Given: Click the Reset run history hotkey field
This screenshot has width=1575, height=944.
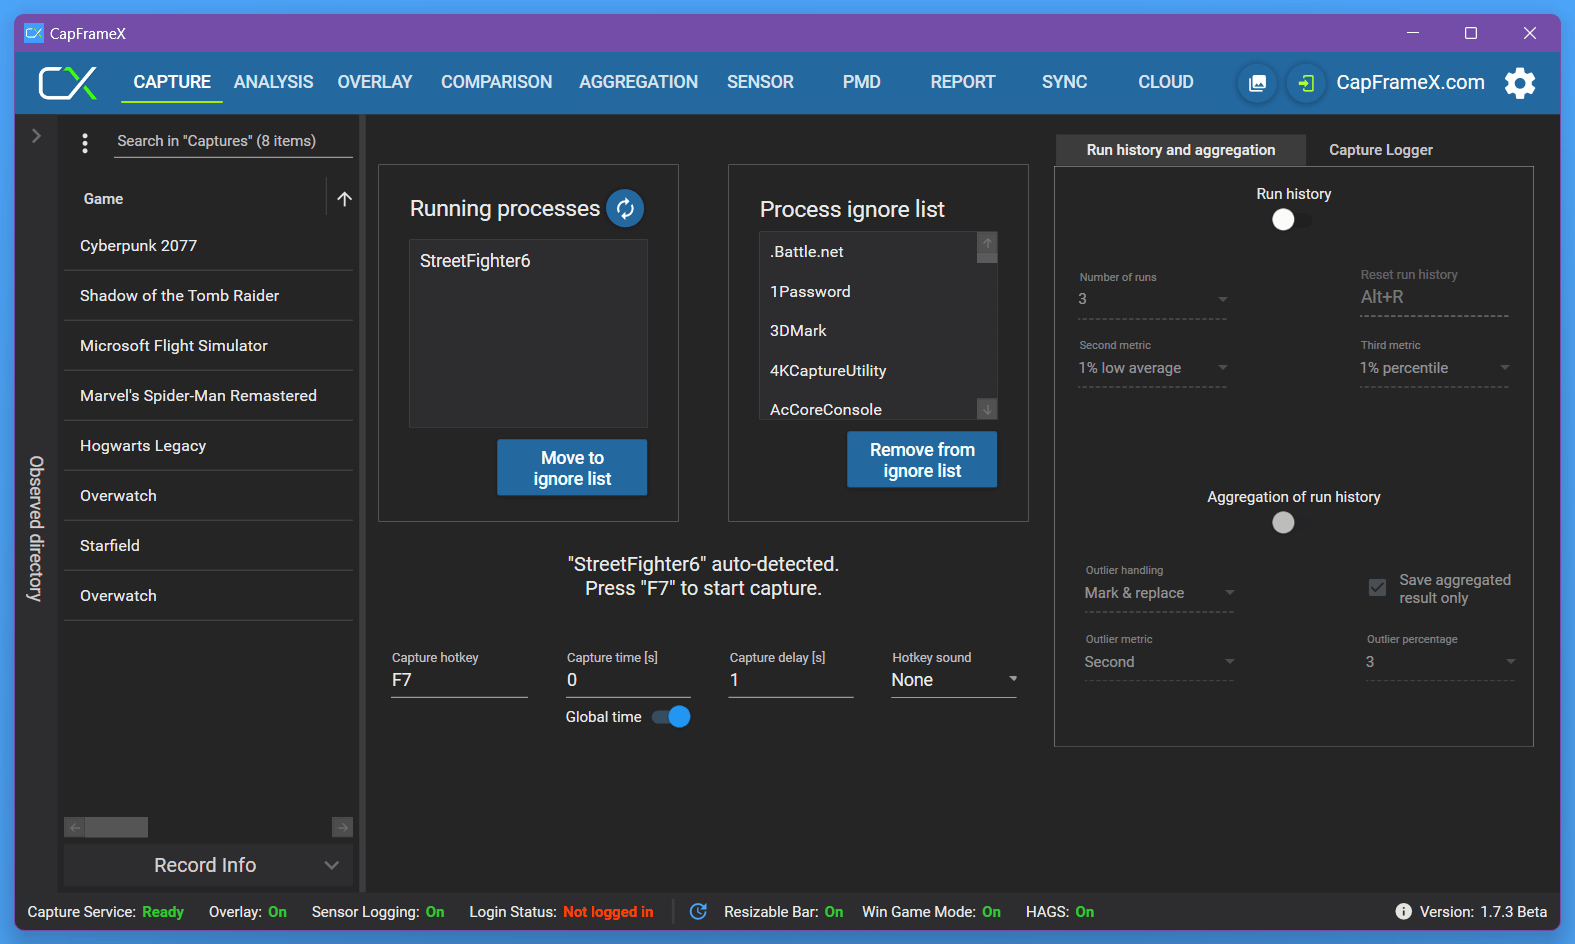Looking at the screenshot, I should [1434, 297].
